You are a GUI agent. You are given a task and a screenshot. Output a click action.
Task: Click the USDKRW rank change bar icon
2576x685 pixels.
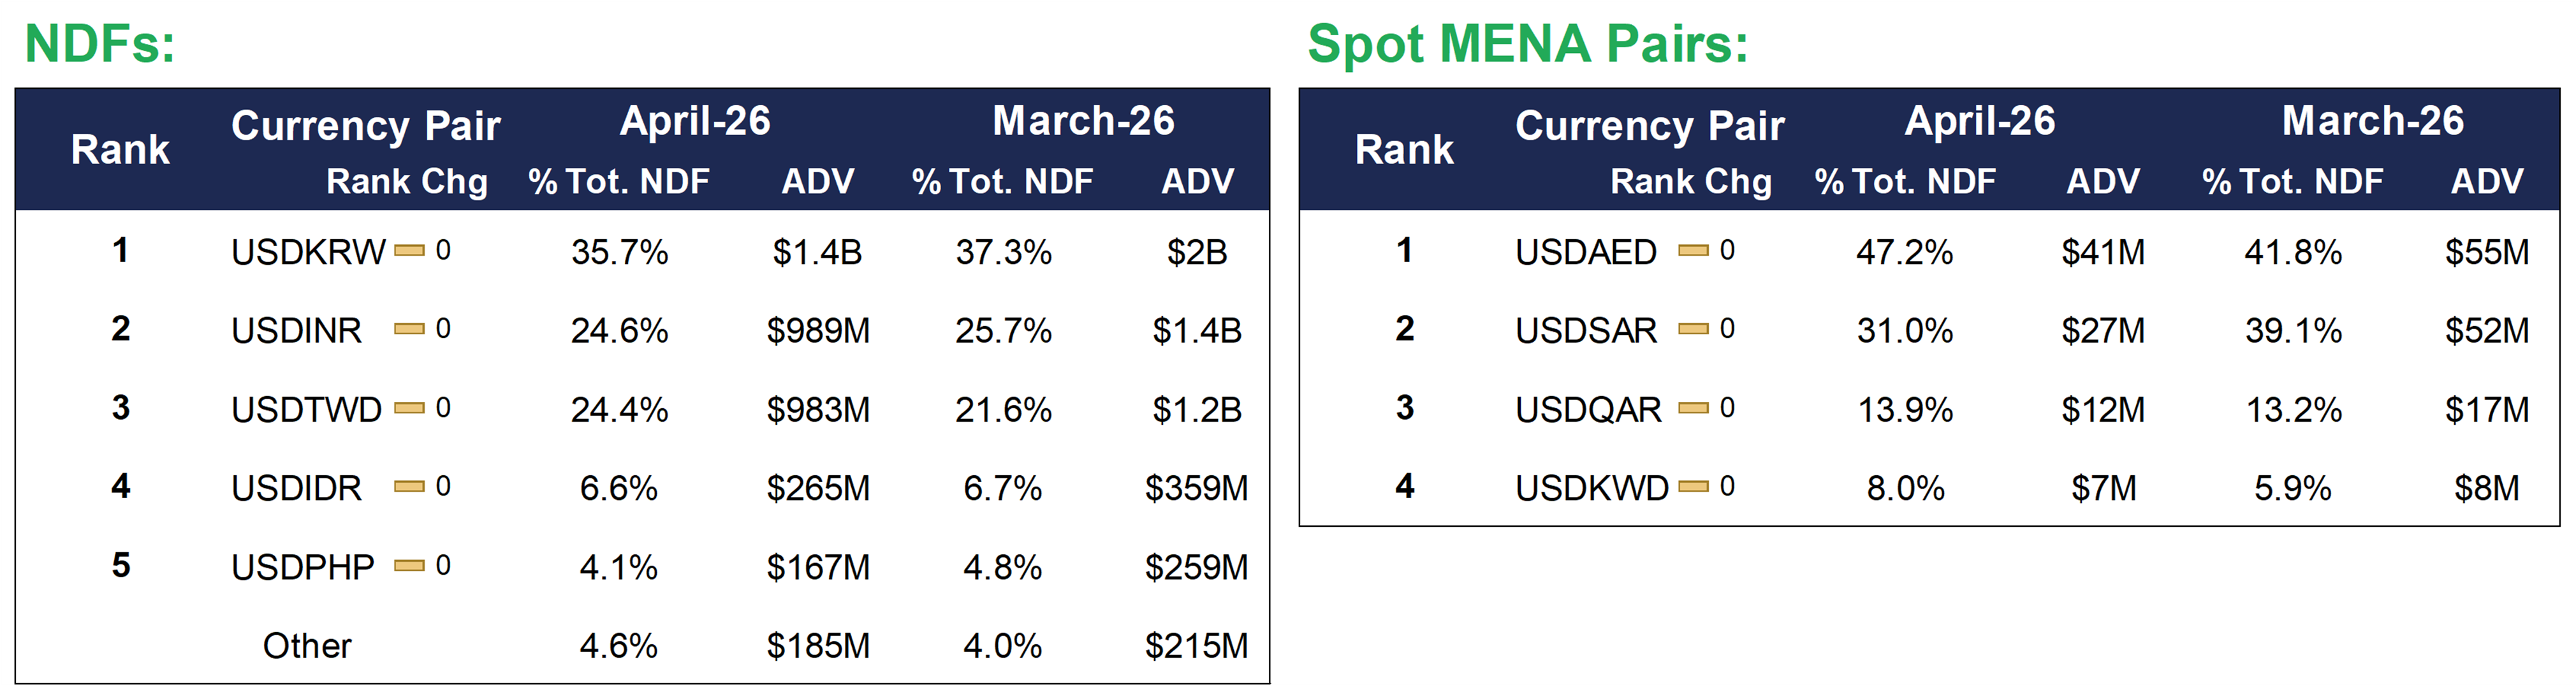pyautogui.click(x=409, y=251)
